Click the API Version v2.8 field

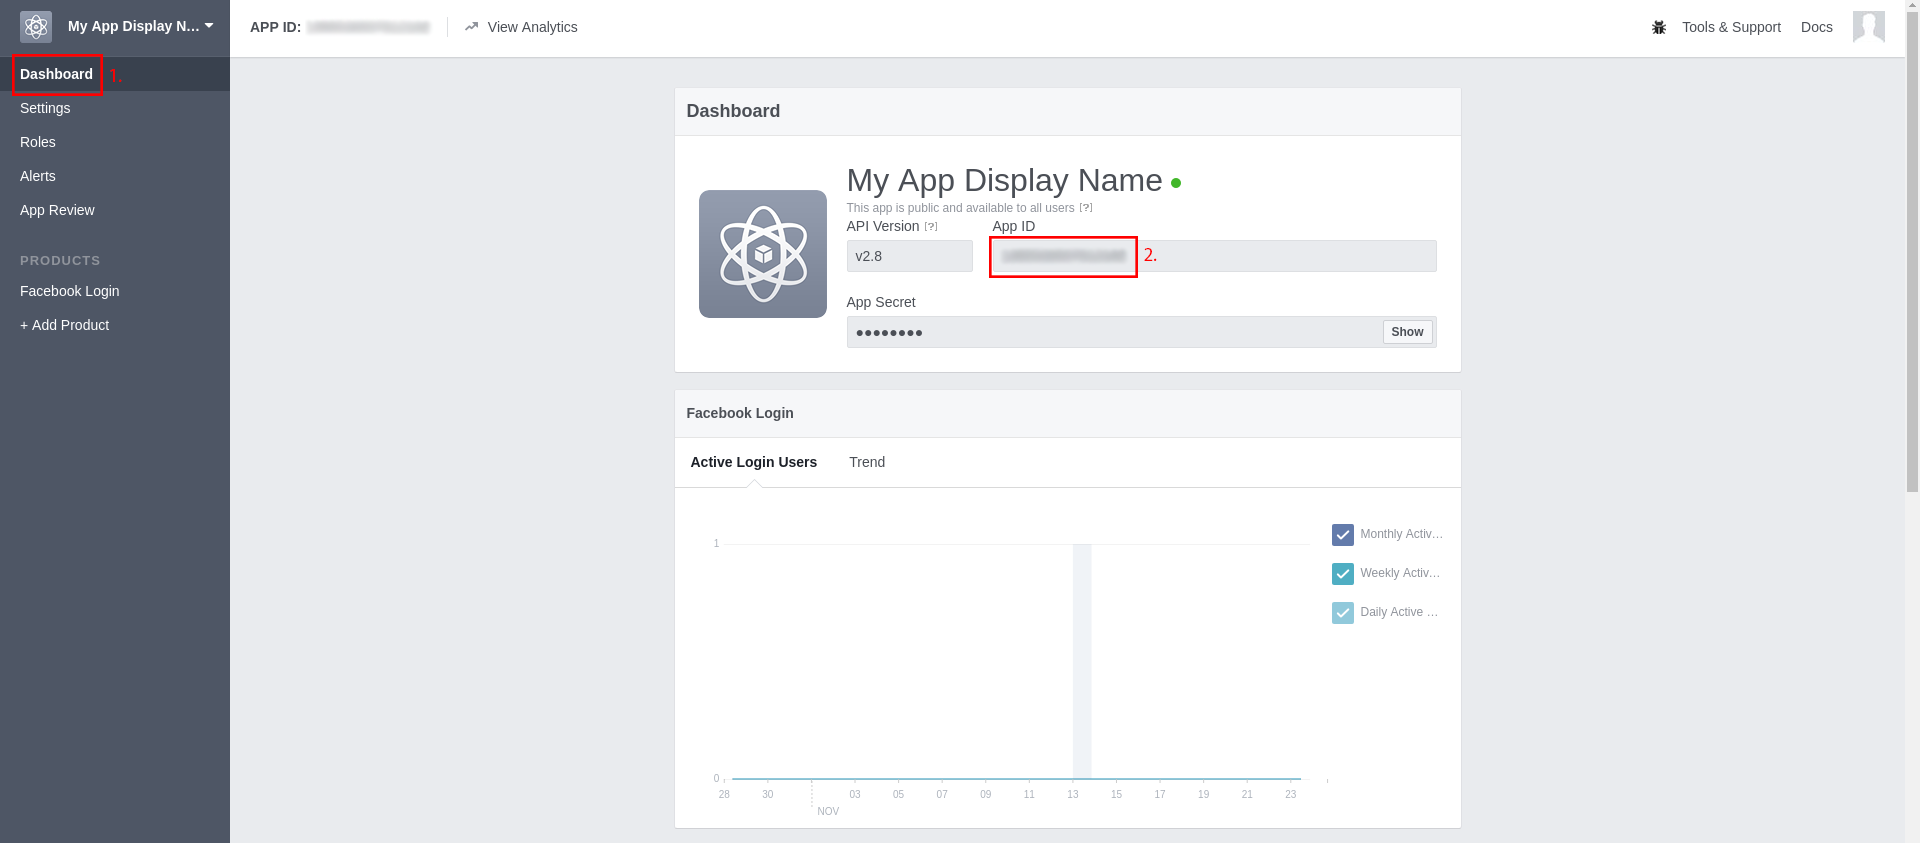(910, 256)
